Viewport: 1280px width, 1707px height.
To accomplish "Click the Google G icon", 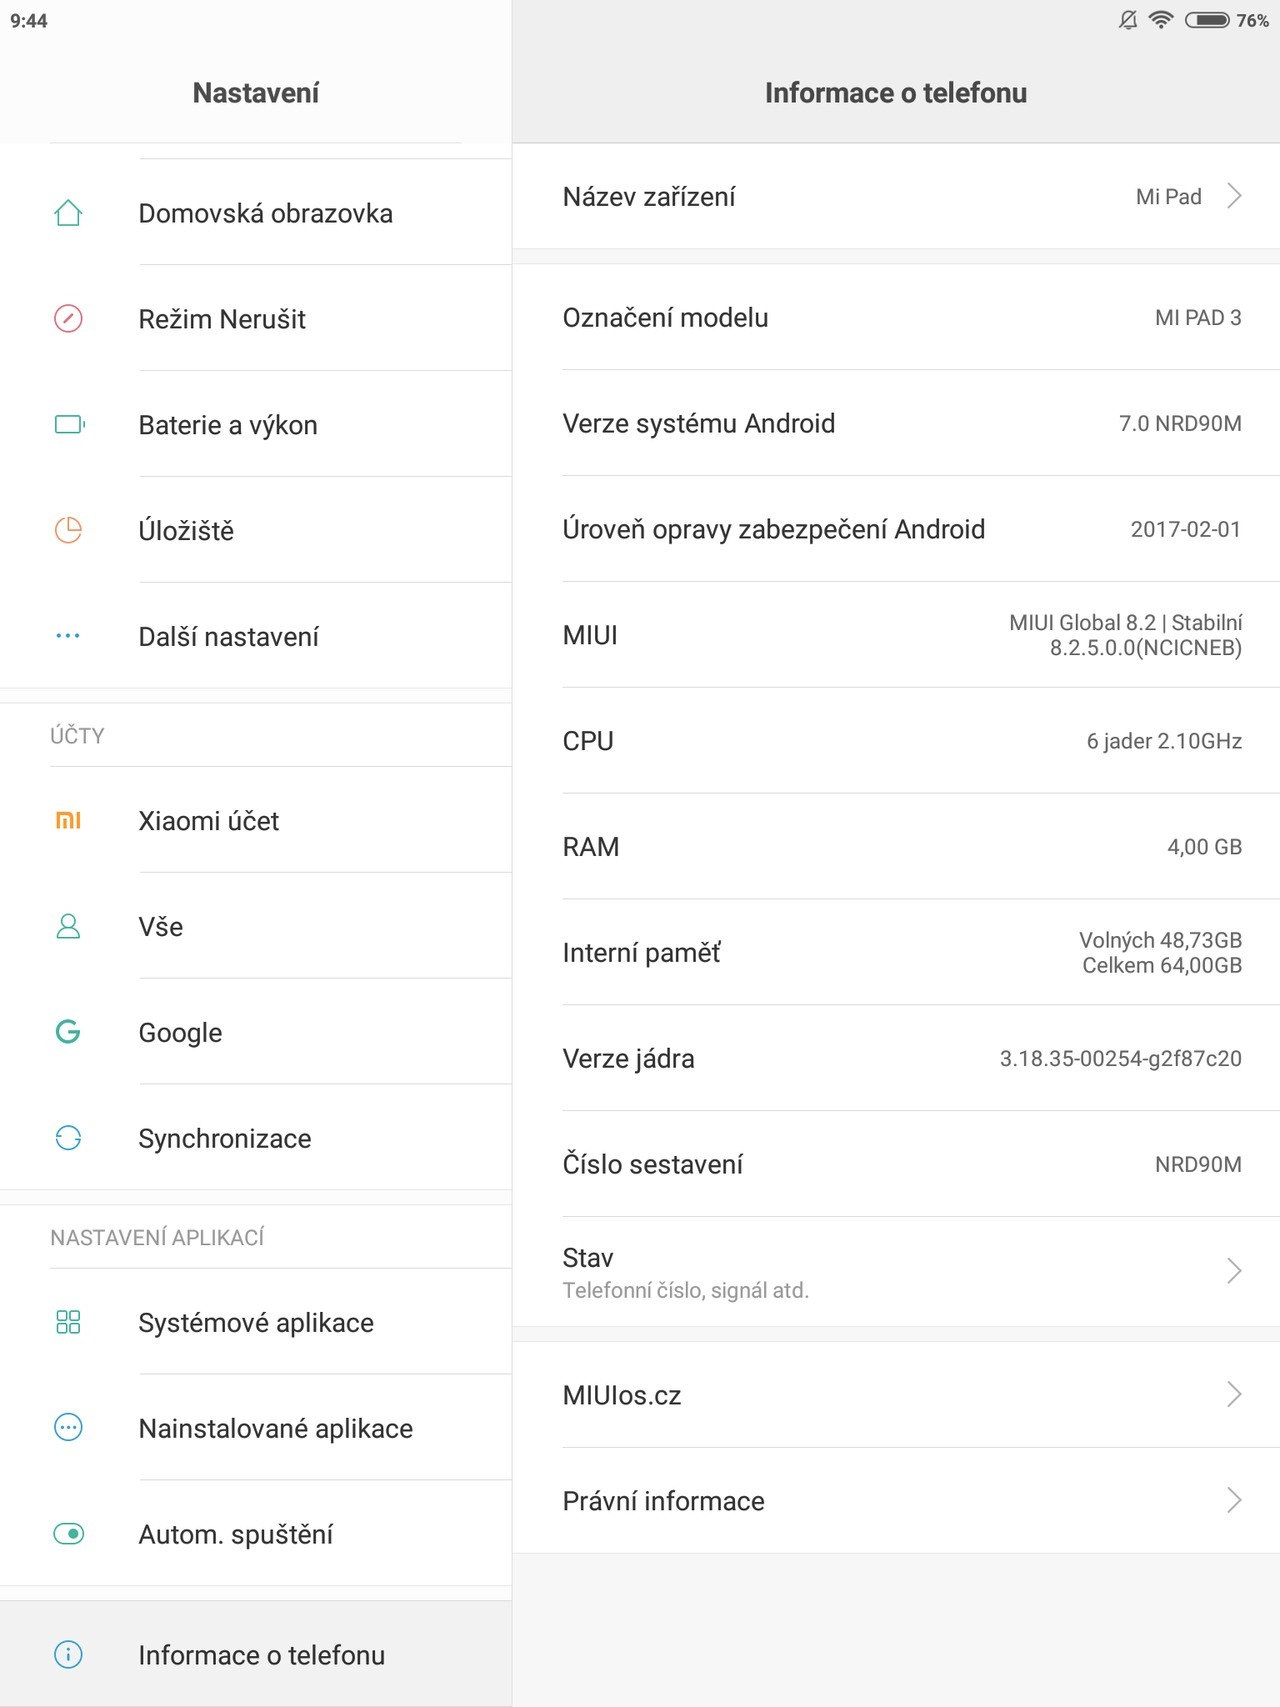I will click(x=66, y=1032).
